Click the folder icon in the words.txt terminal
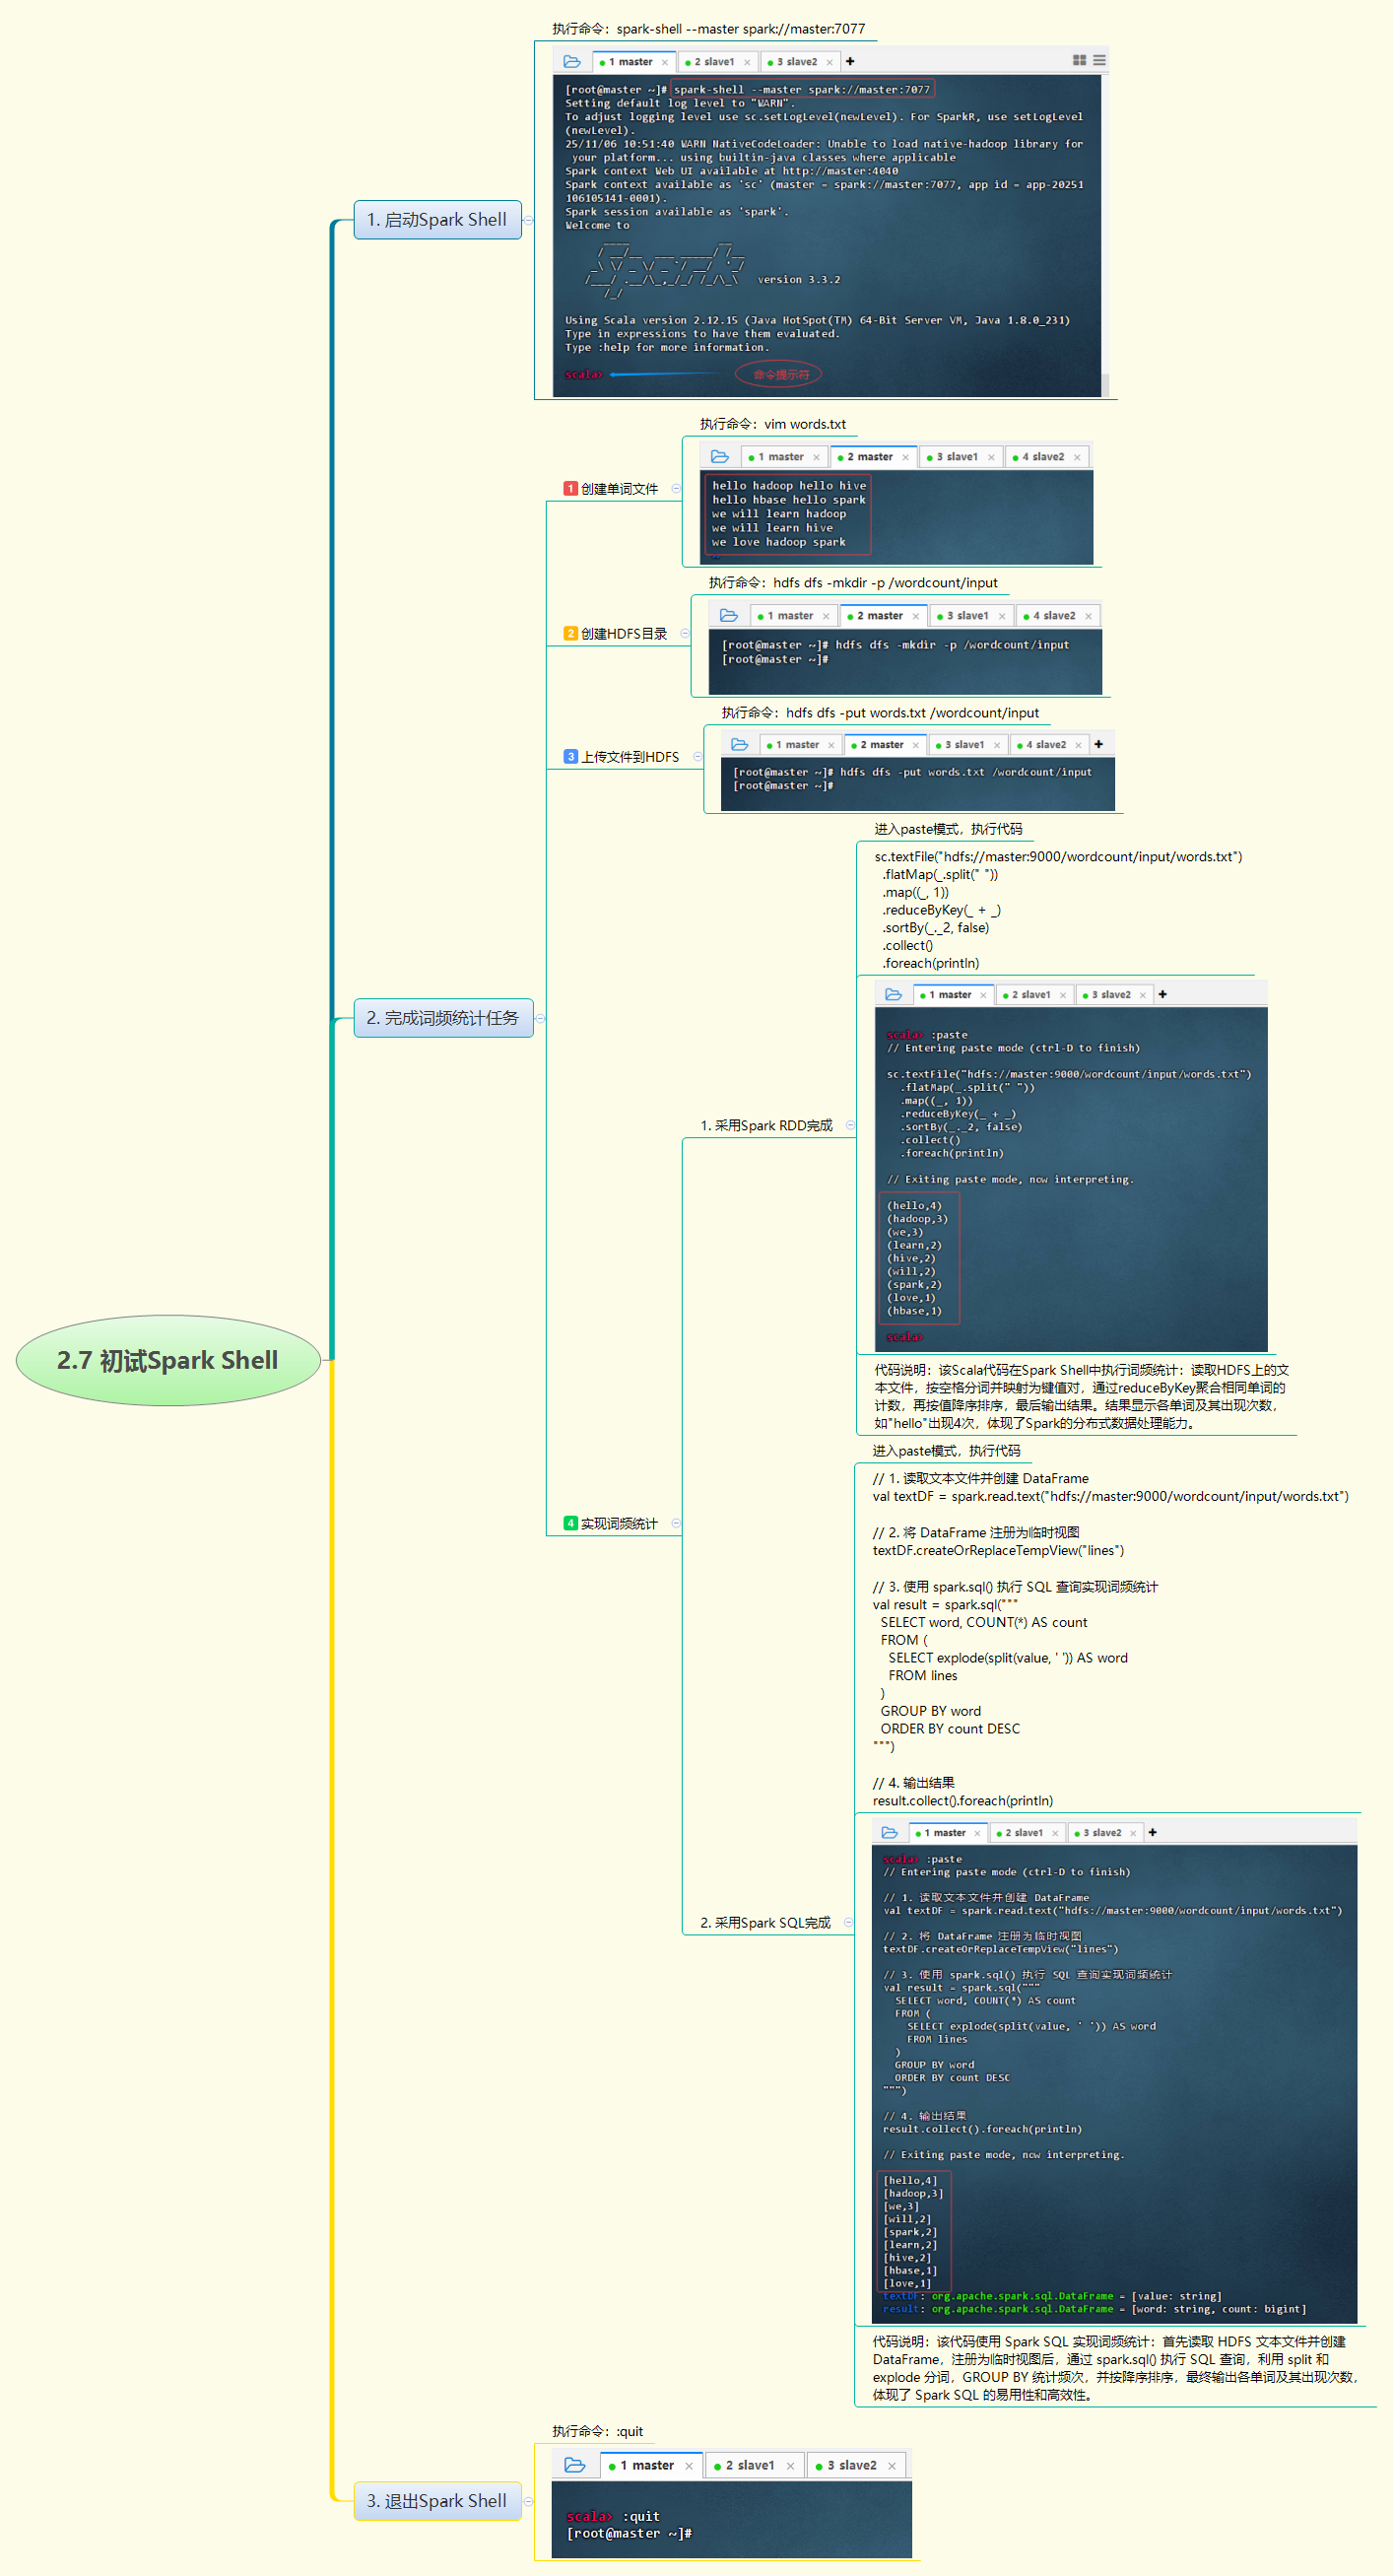 pyautogui.click(x=720, y=456)
